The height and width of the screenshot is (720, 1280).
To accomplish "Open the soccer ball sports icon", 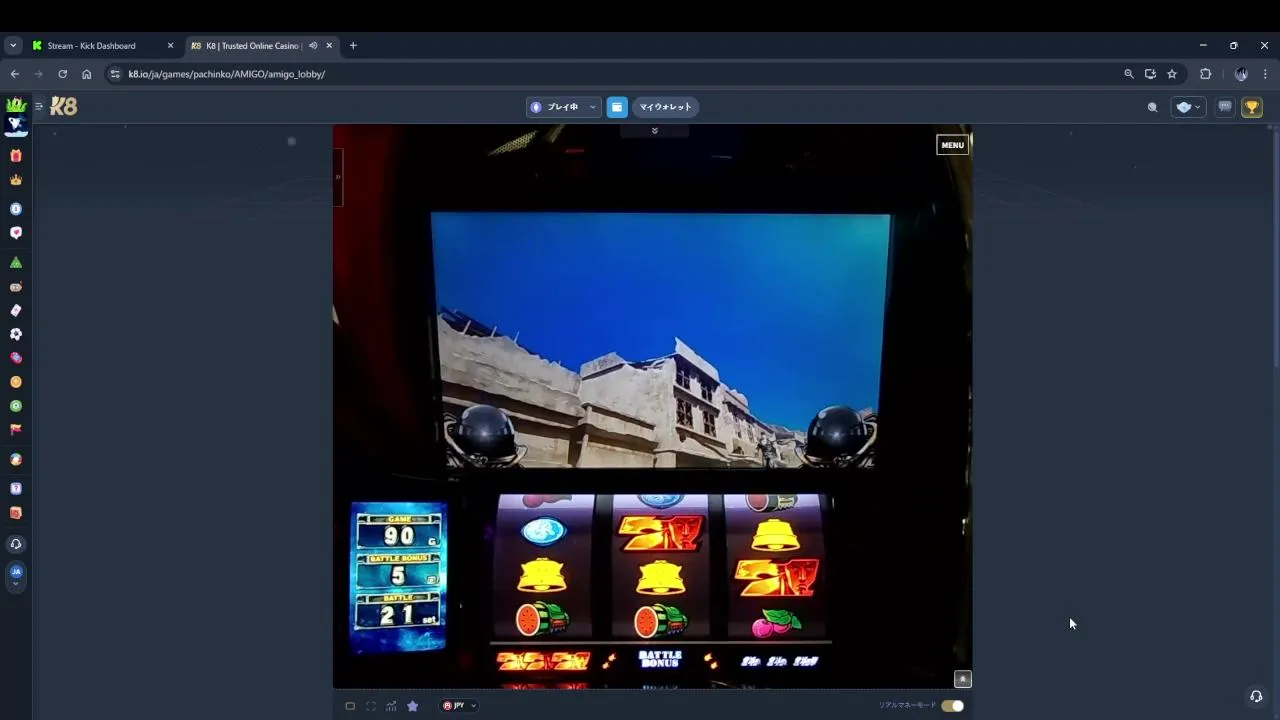I will point(15,334).
